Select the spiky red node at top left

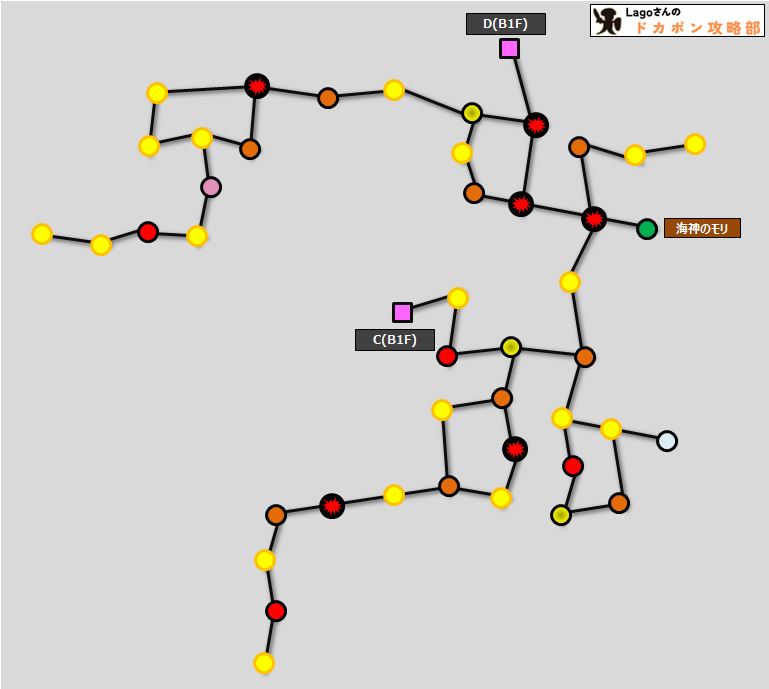click(257, 86)
